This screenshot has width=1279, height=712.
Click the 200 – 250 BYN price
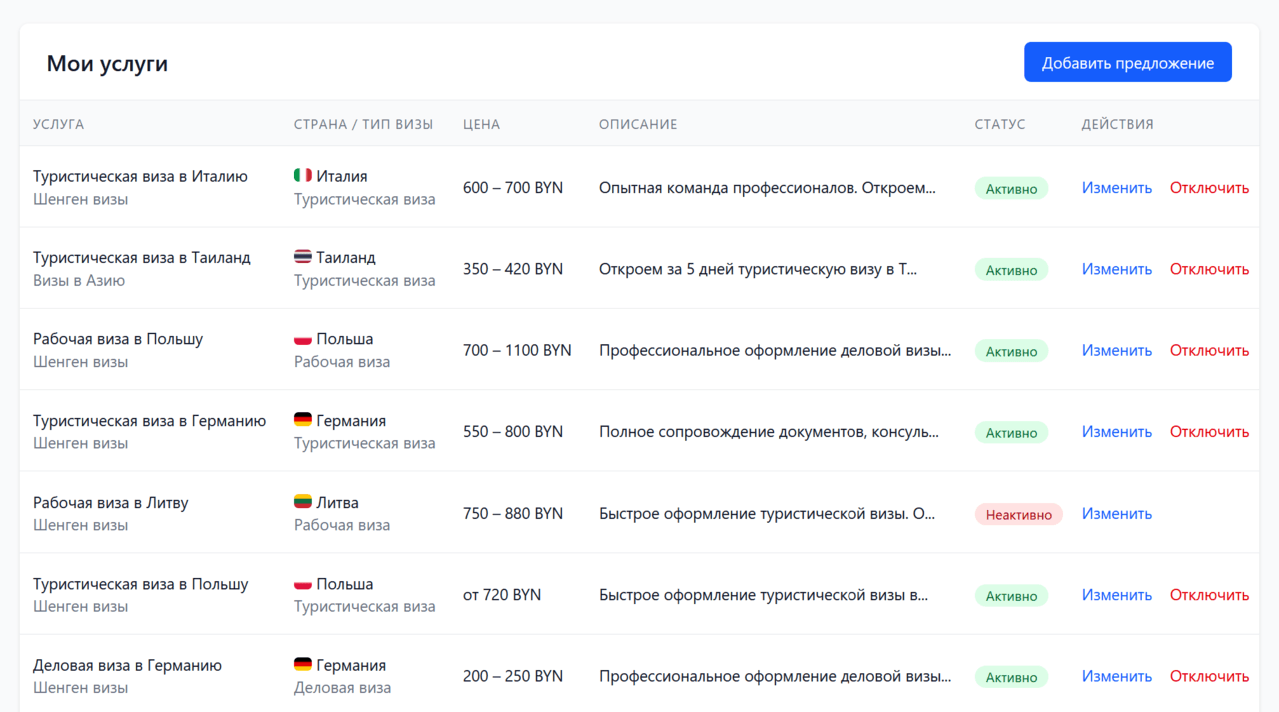point(513,676)
